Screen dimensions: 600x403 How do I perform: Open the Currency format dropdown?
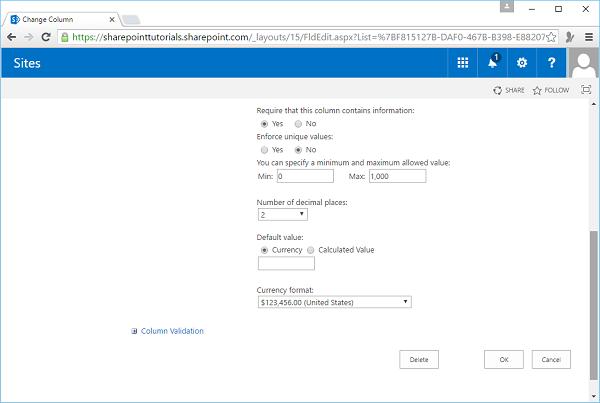click(x=334, y=301)
